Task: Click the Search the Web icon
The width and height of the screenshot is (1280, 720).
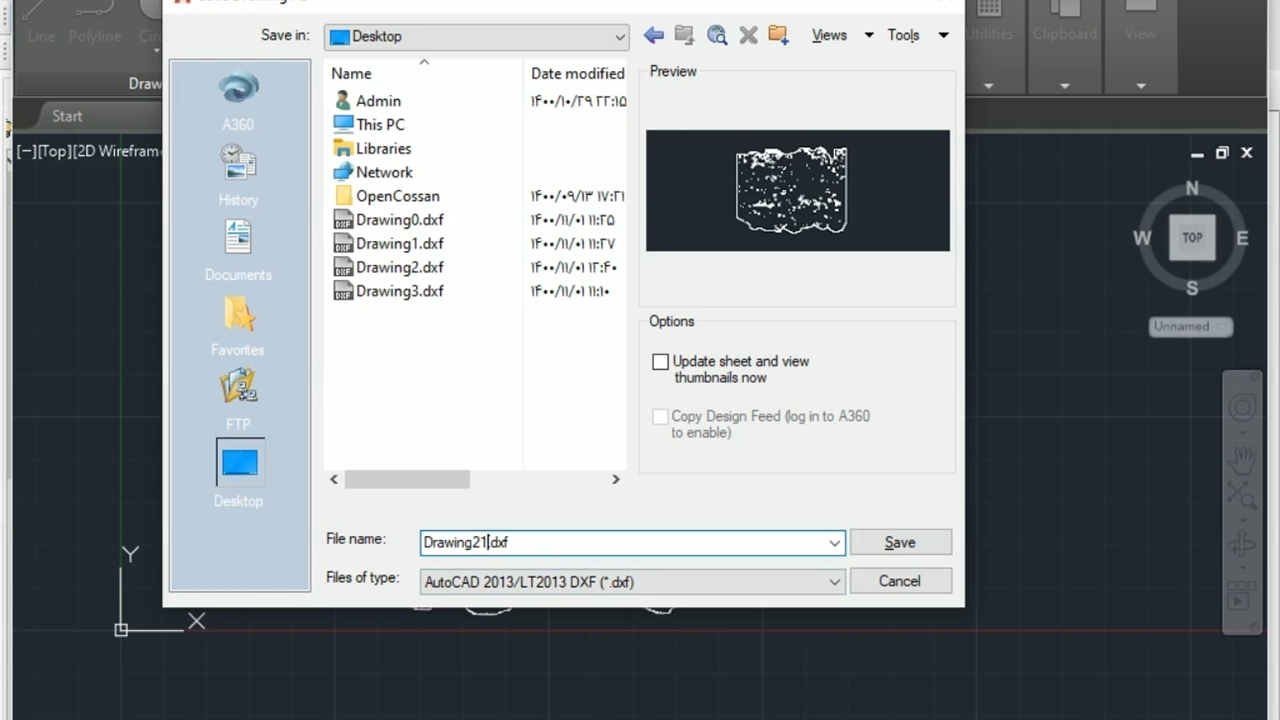Action: click(717, 36)
